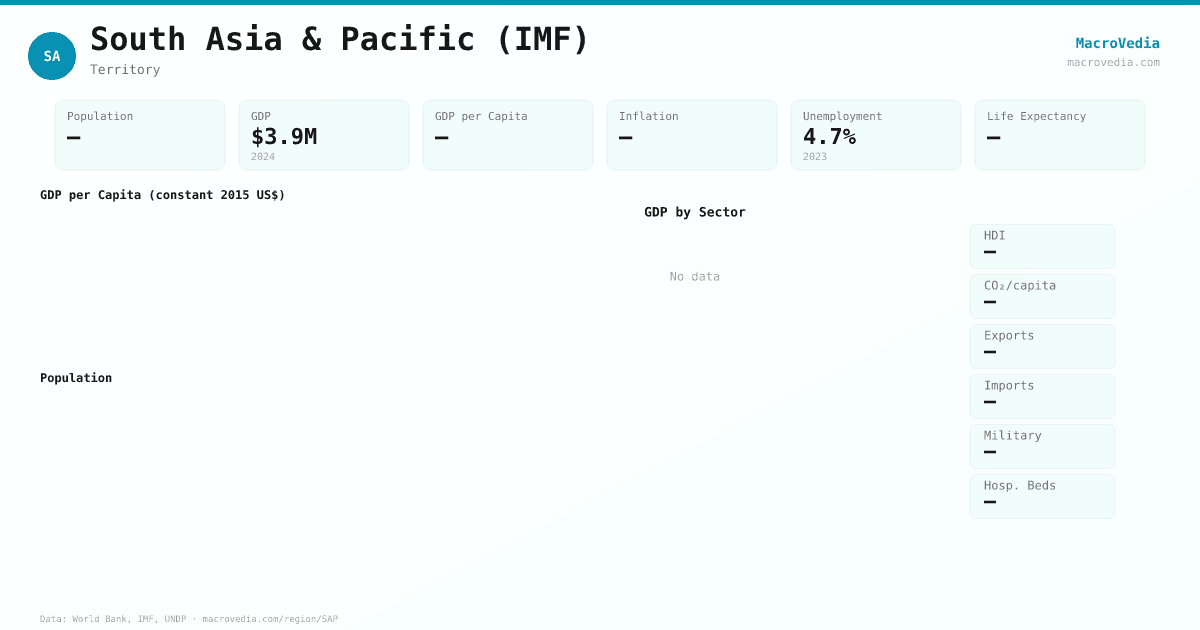Click the GDP per Capita chart title
The width and height of the screenshot is (1200, 630).
point(163,195)
